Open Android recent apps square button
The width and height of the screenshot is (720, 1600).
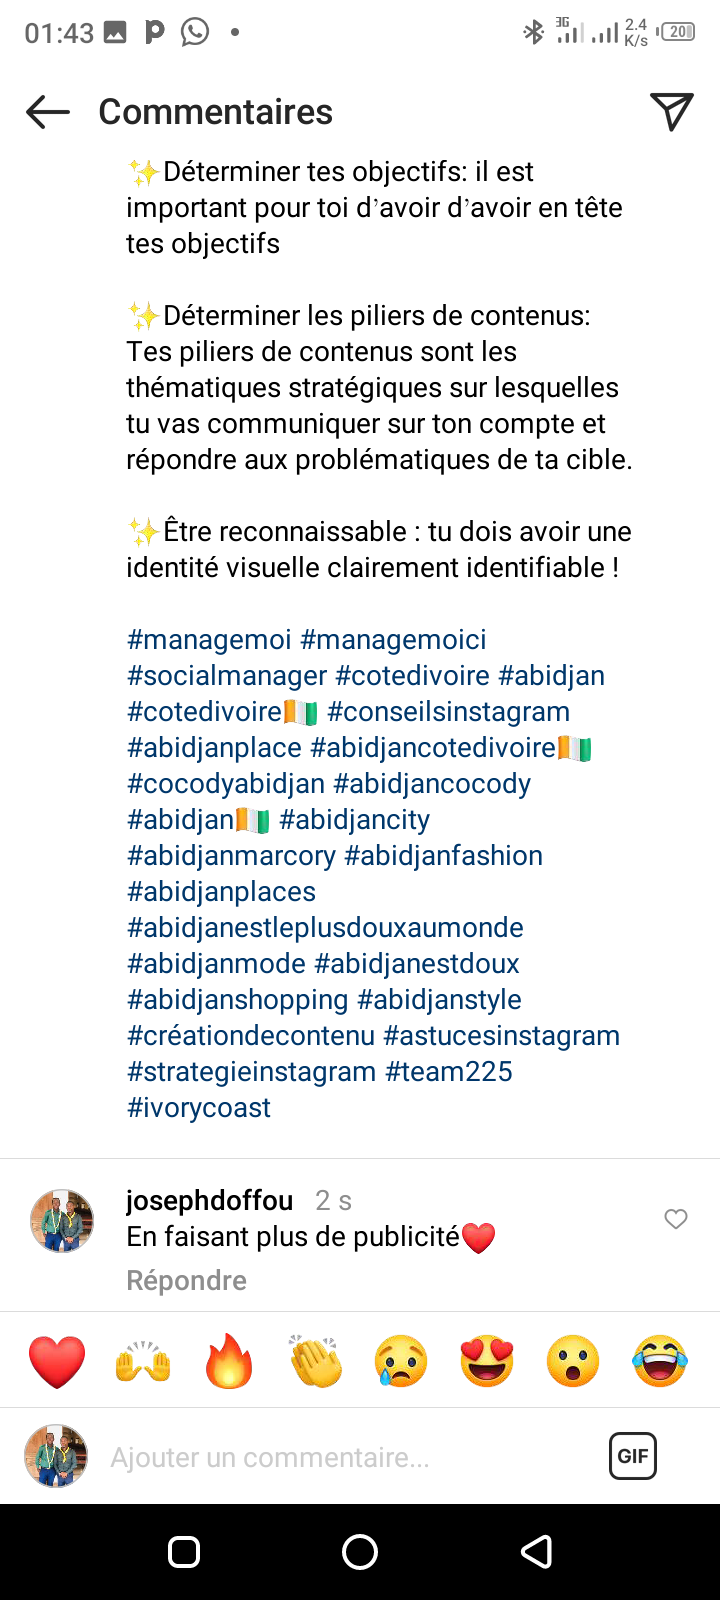pos(184,1552)
